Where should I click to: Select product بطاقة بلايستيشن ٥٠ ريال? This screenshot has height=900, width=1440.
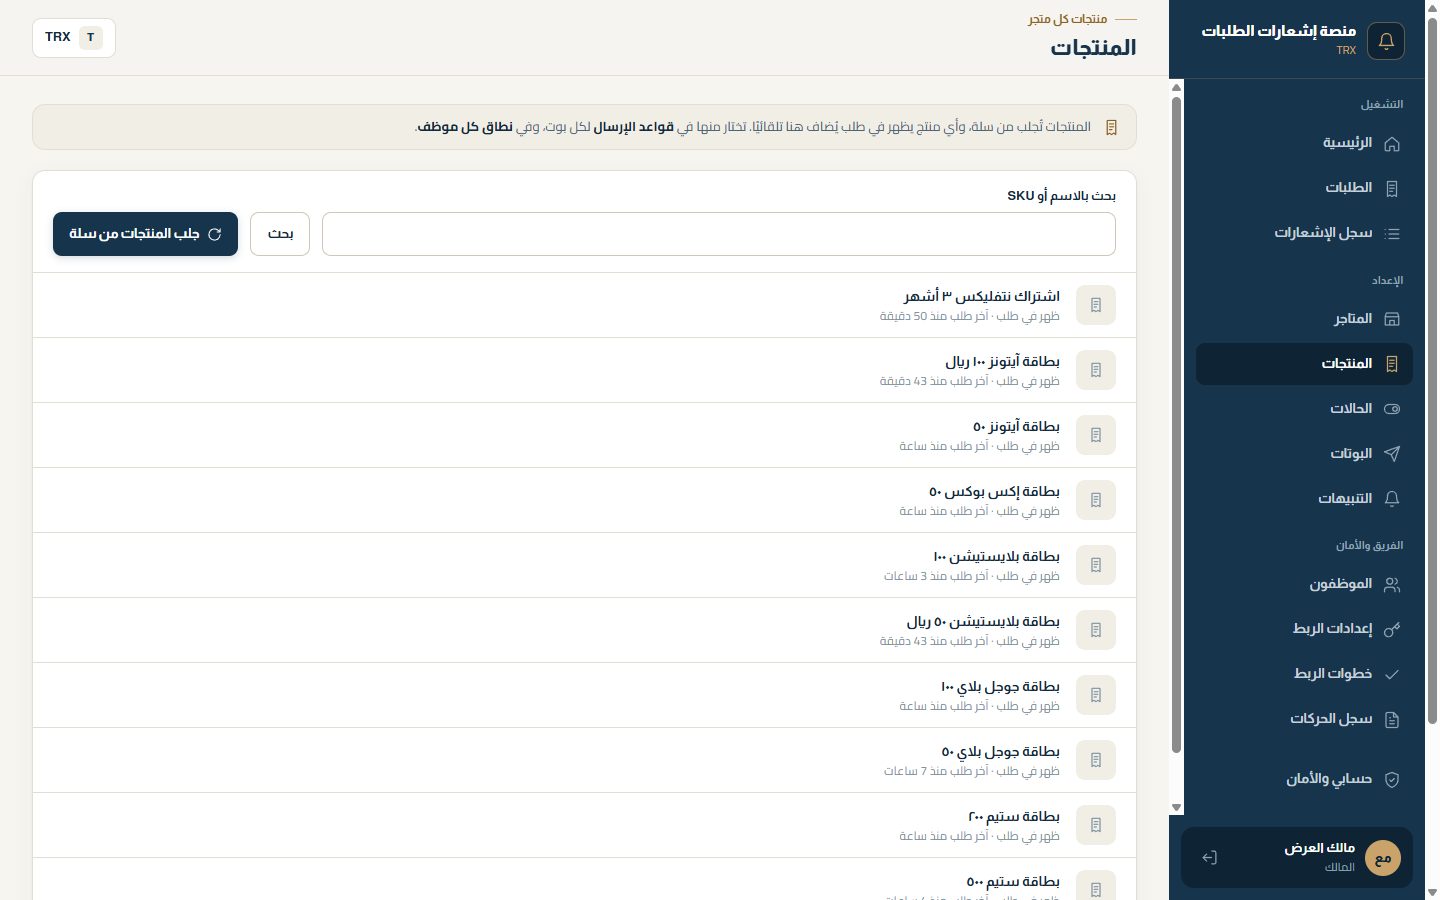[584, 630]
